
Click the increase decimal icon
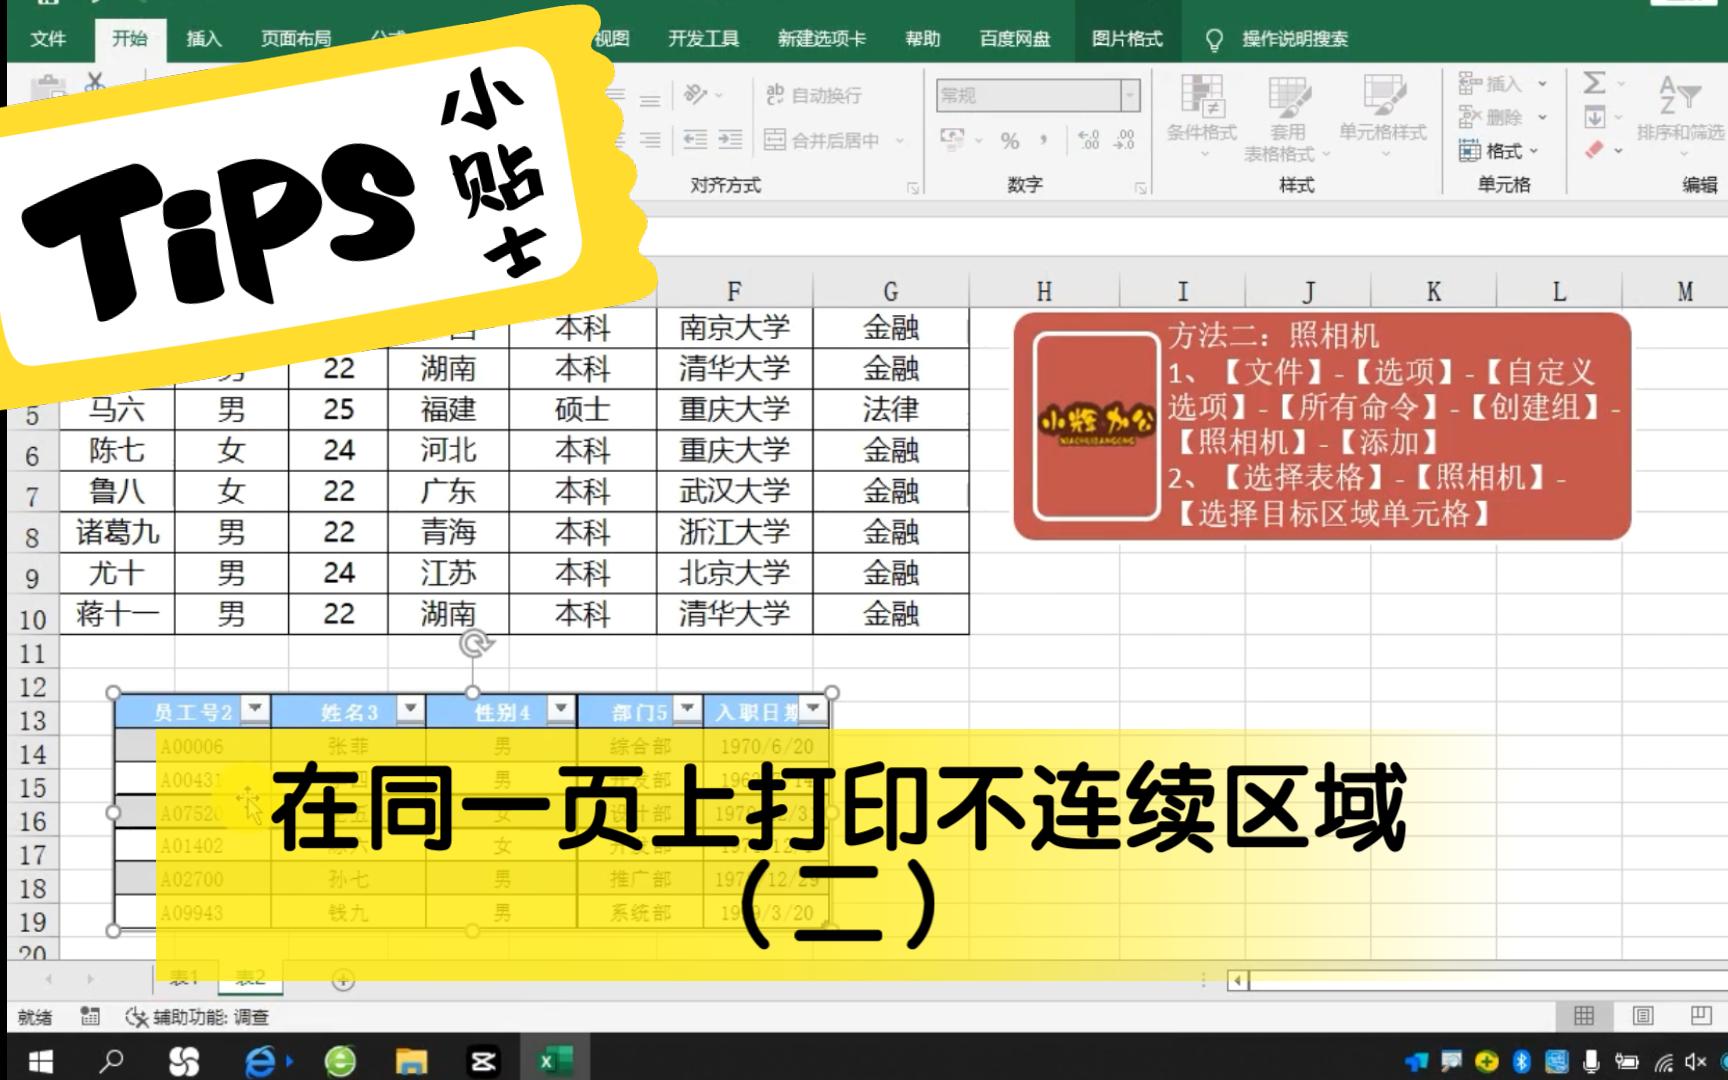click(x=1089, y=141)
